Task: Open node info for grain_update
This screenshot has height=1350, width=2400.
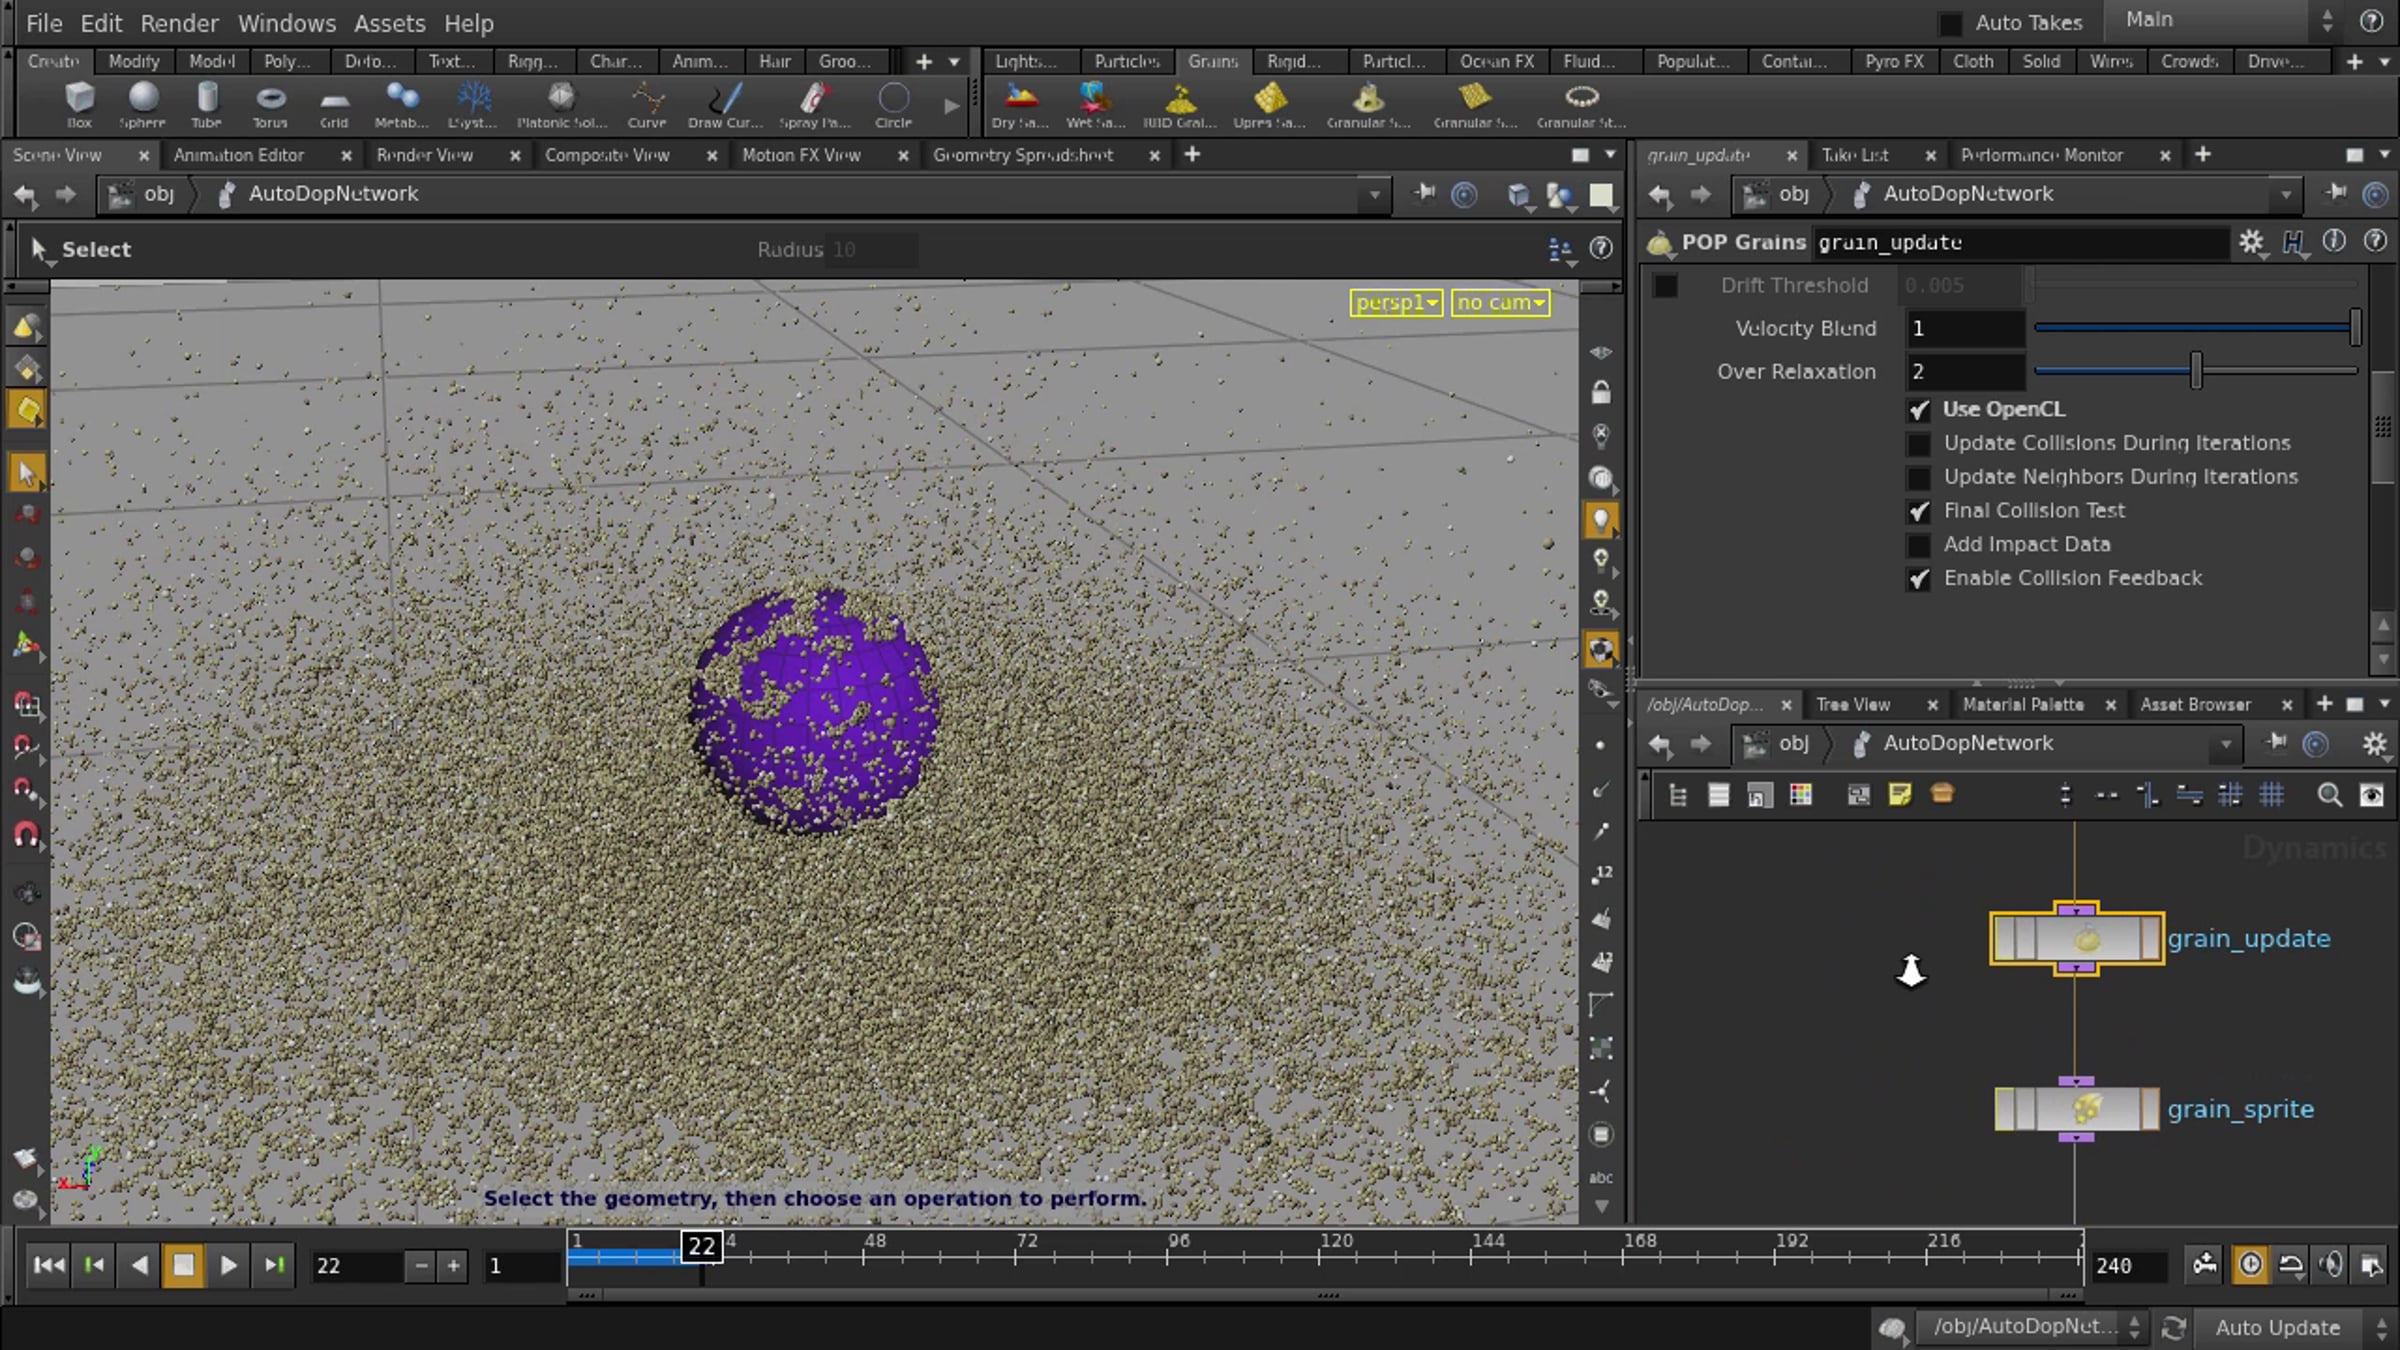Action: [2334, 242]
